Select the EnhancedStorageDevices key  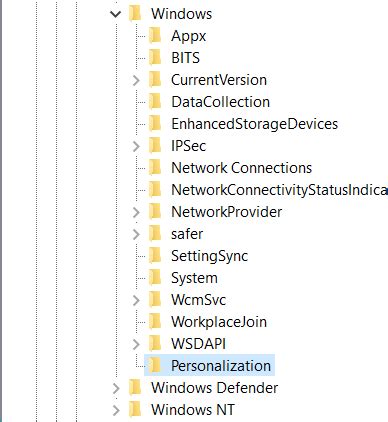[x=254, y=124]
